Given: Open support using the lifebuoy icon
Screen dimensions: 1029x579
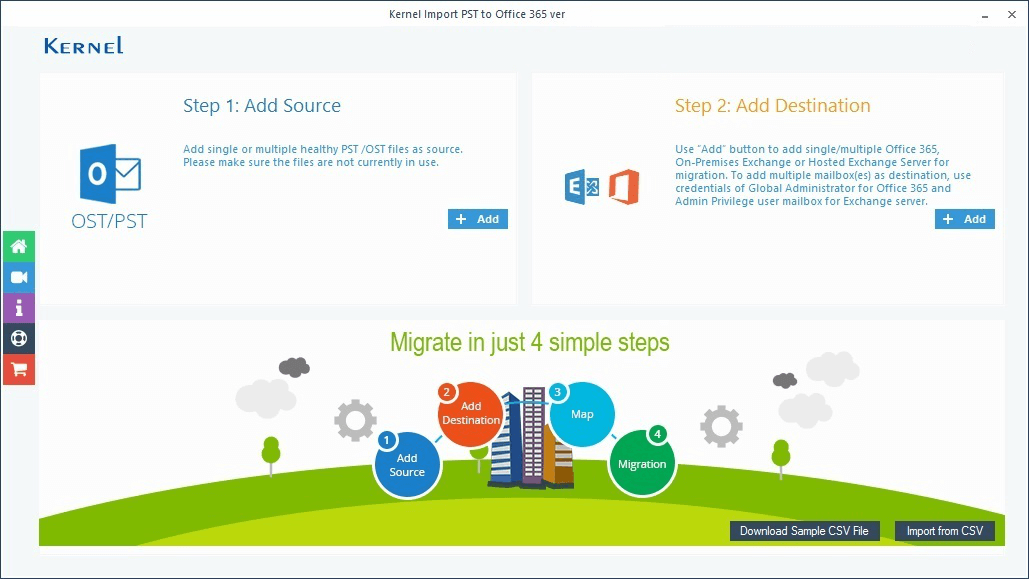Looking at the screenshot, I should (x=18, y=339).
